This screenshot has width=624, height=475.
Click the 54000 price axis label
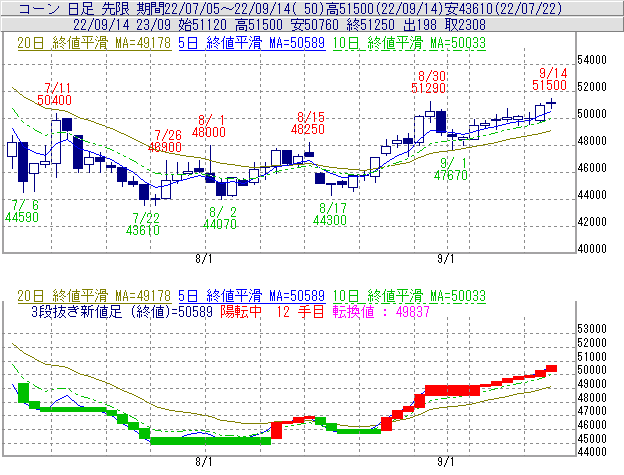tap(594, 60)
